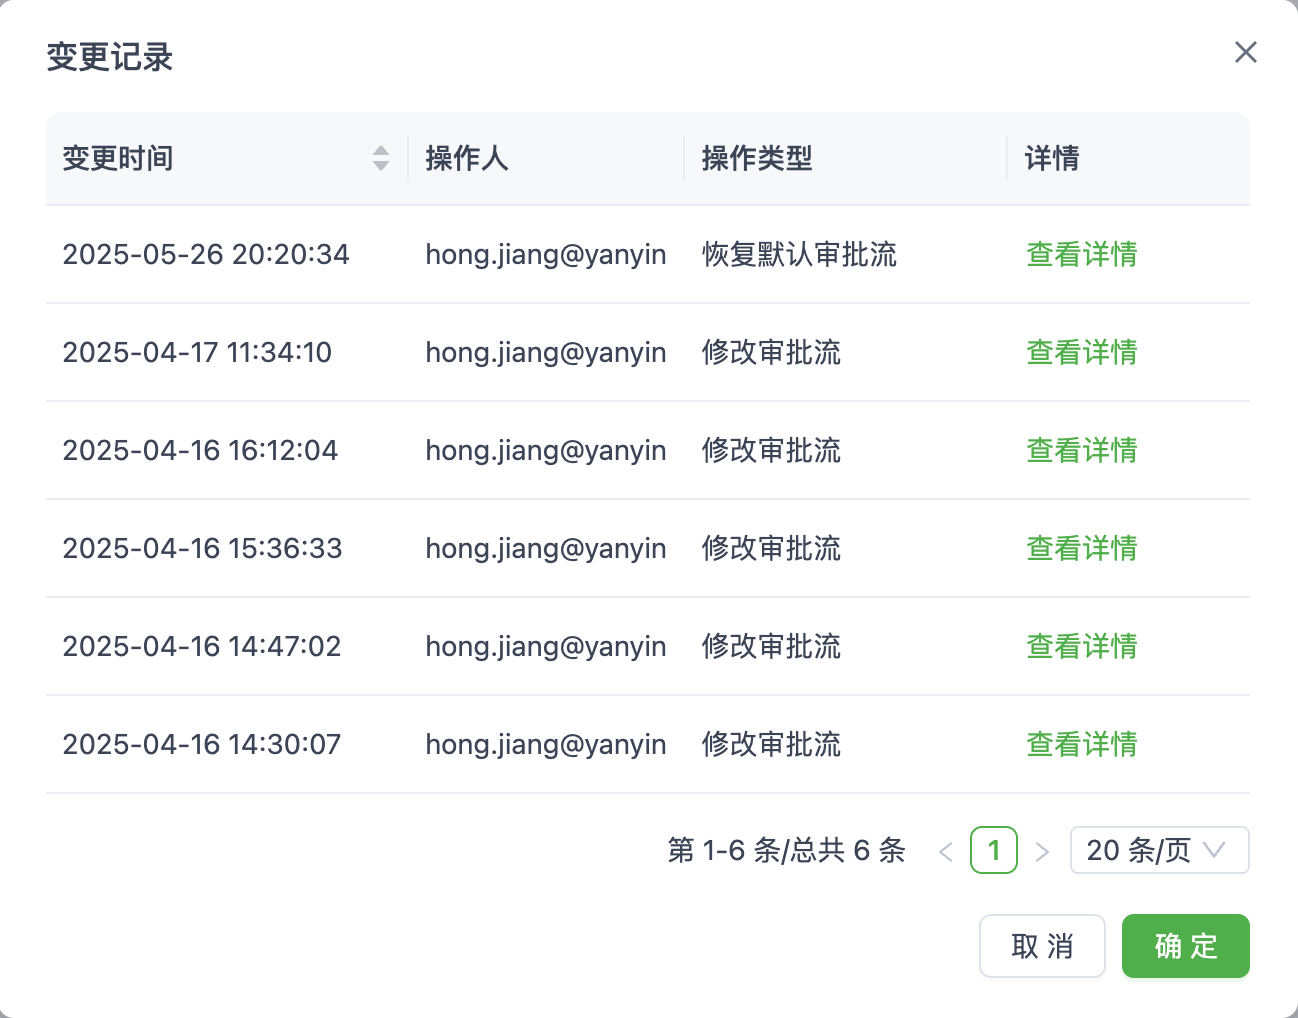Open 查看详情 for the 2025-04-17 11:34:10 entry
Viewport: 1298px width, 1018px height.
tap(1081, 353)
